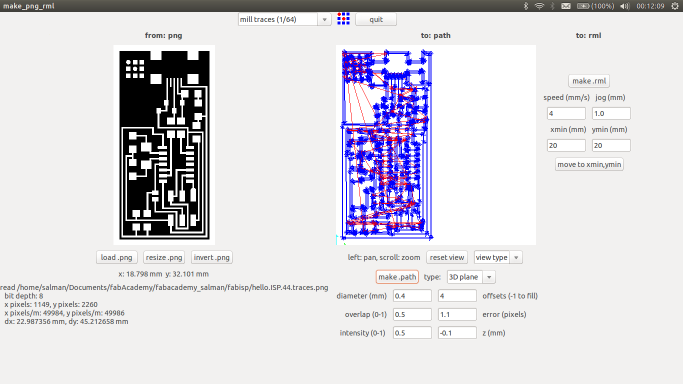This screenshot has height=384, width=683.
Task: Click the quit button
Action: pos(376,19)
